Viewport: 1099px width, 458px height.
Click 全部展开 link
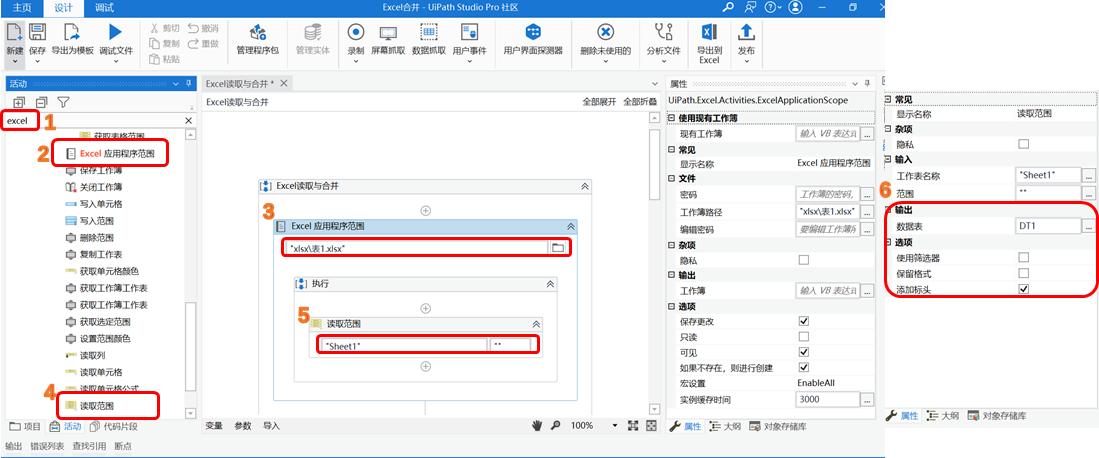point(599,102)
